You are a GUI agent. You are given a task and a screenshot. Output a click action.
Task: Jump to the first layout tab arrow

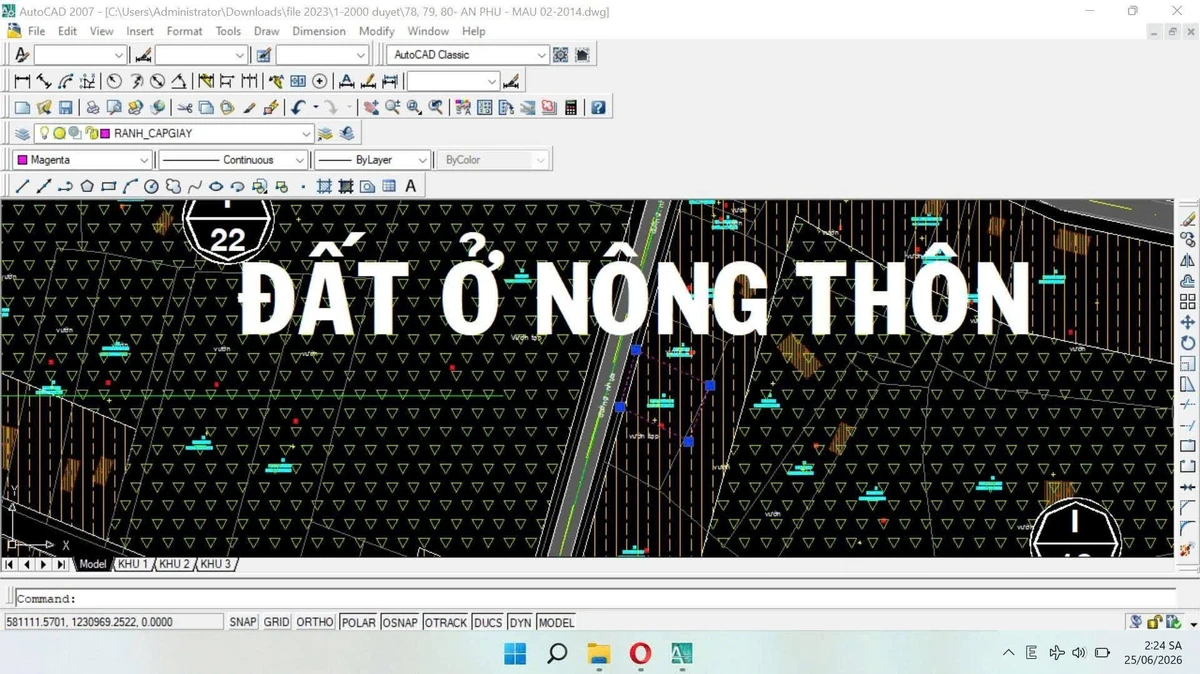[x=10, y=564]
